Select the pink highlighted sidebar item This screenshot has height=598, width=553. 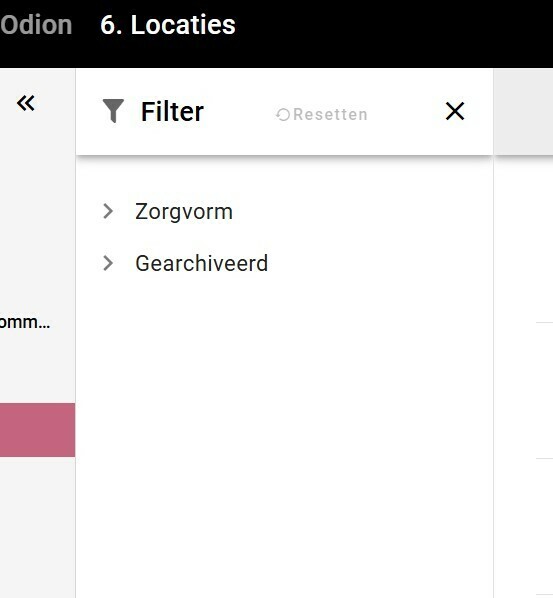tap(37, 430)
